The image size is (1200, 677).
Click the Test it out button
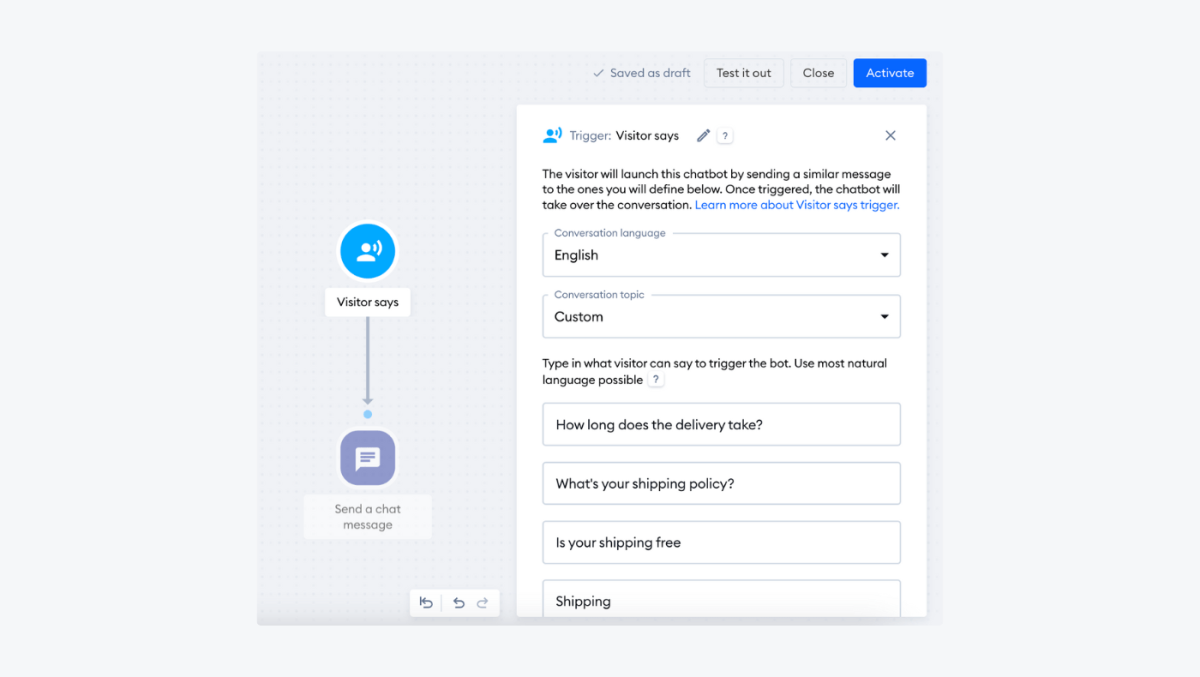743,72
